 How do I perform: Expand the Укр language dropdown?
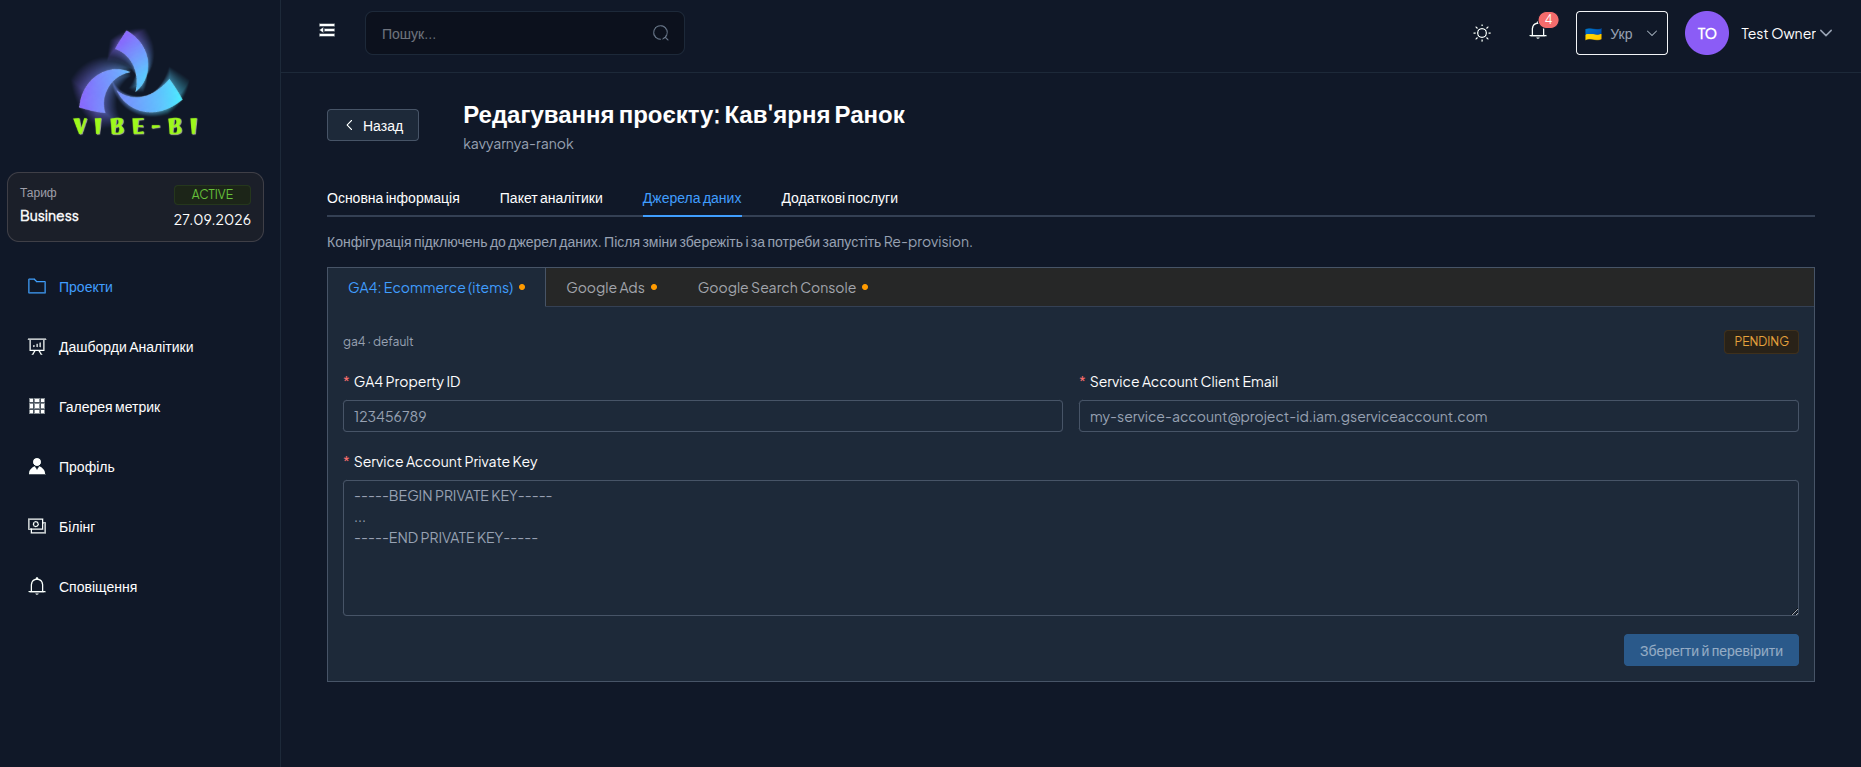1621,33
